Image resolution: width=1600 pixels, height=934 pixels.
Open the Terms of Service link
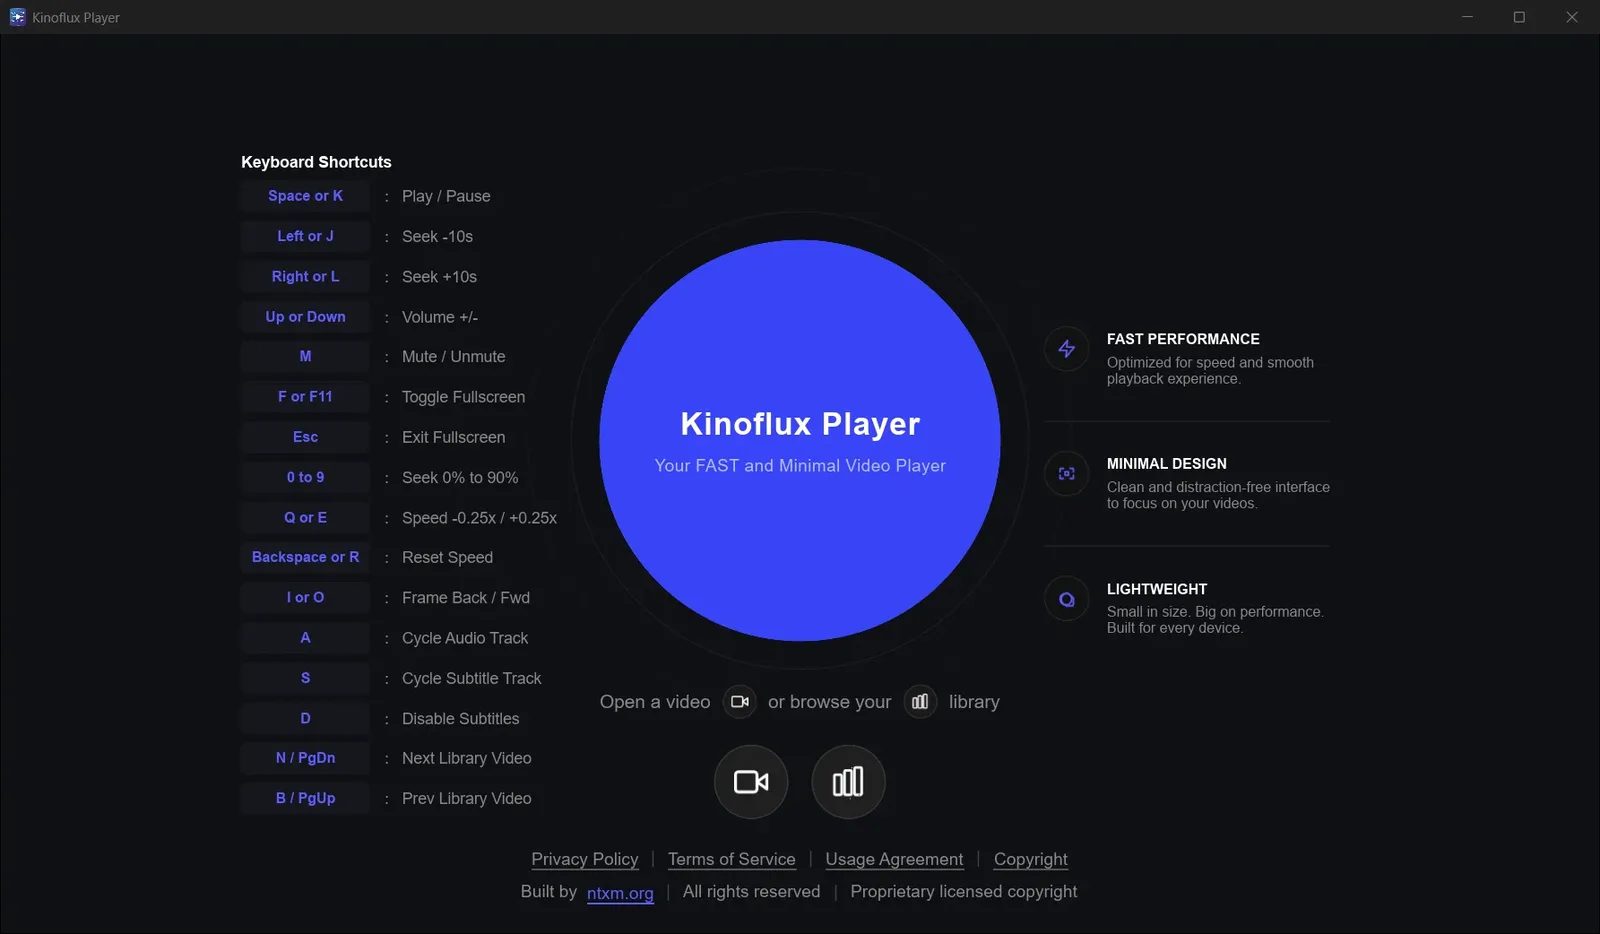pyautogui.click(x=732, y=859)
